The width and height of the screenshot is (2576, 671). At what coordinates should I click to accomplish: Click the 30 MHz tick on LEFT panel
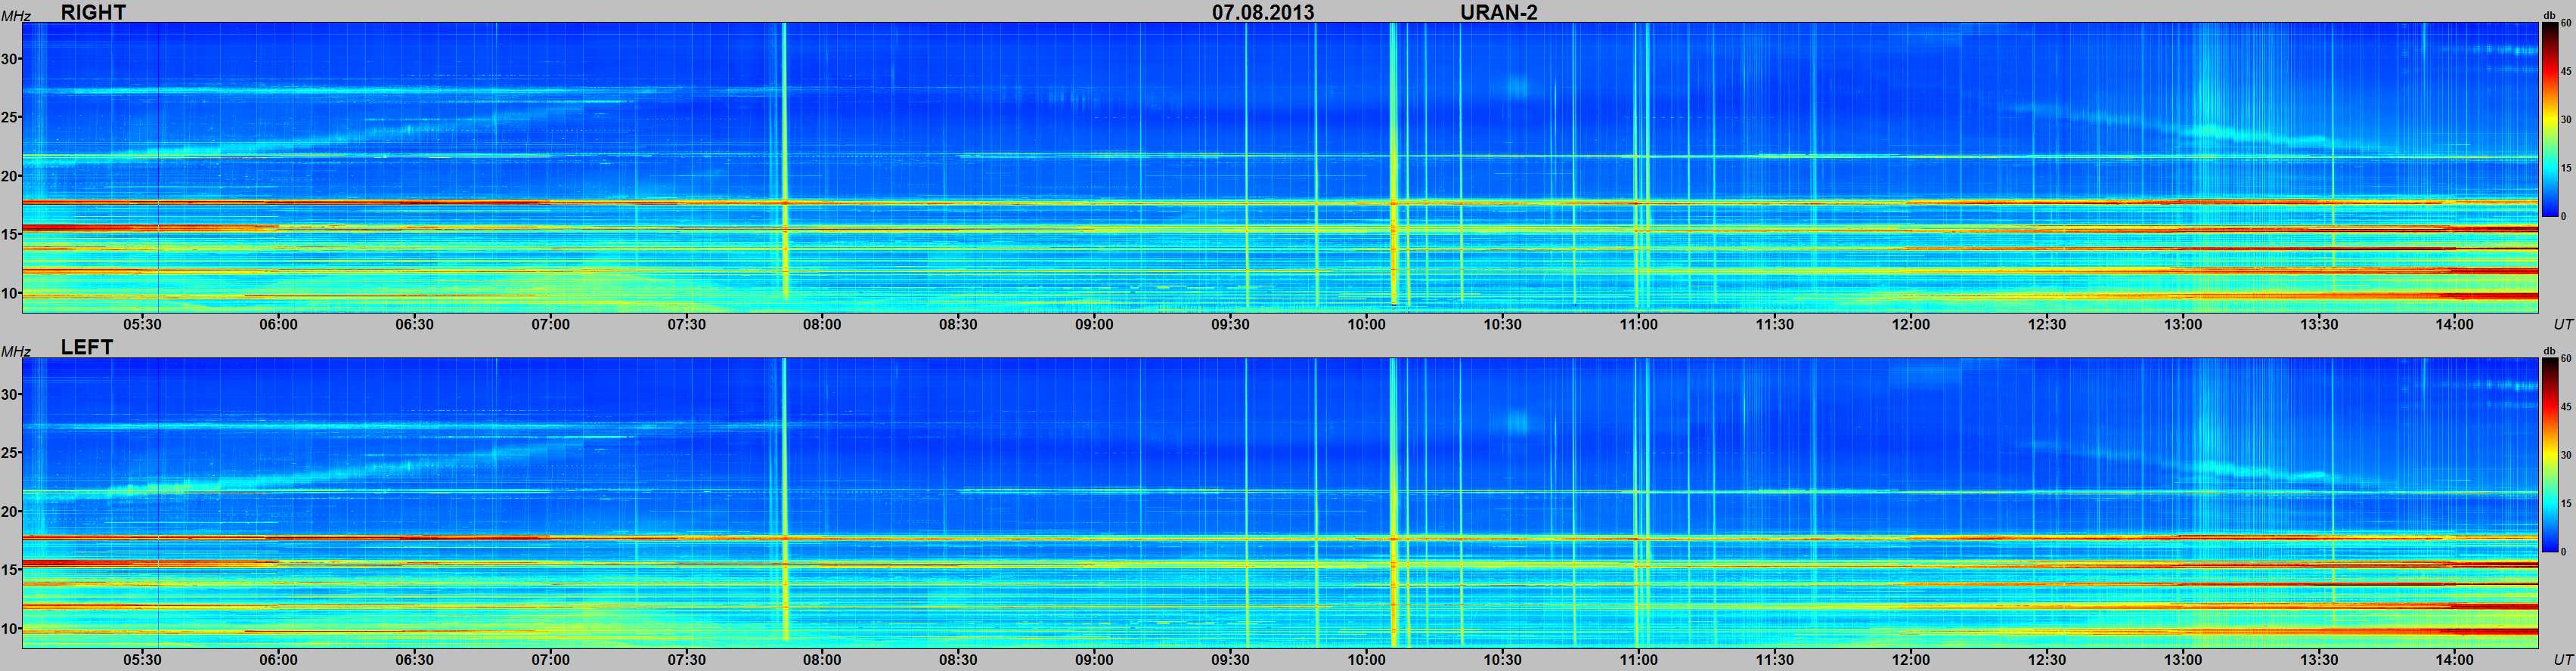click(10, 394)
